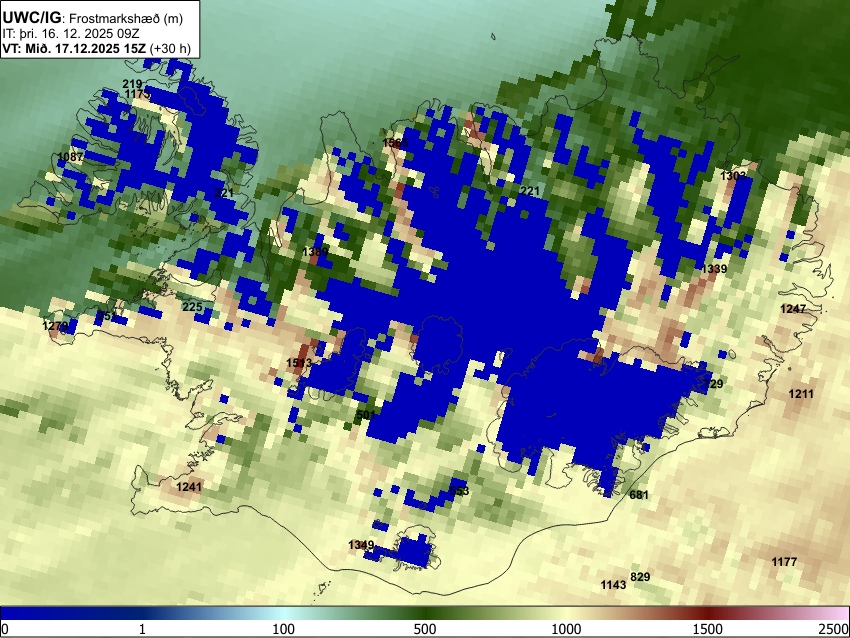Click the 1349 value label
Screen dimensions: 850x638
click(360, 545)
